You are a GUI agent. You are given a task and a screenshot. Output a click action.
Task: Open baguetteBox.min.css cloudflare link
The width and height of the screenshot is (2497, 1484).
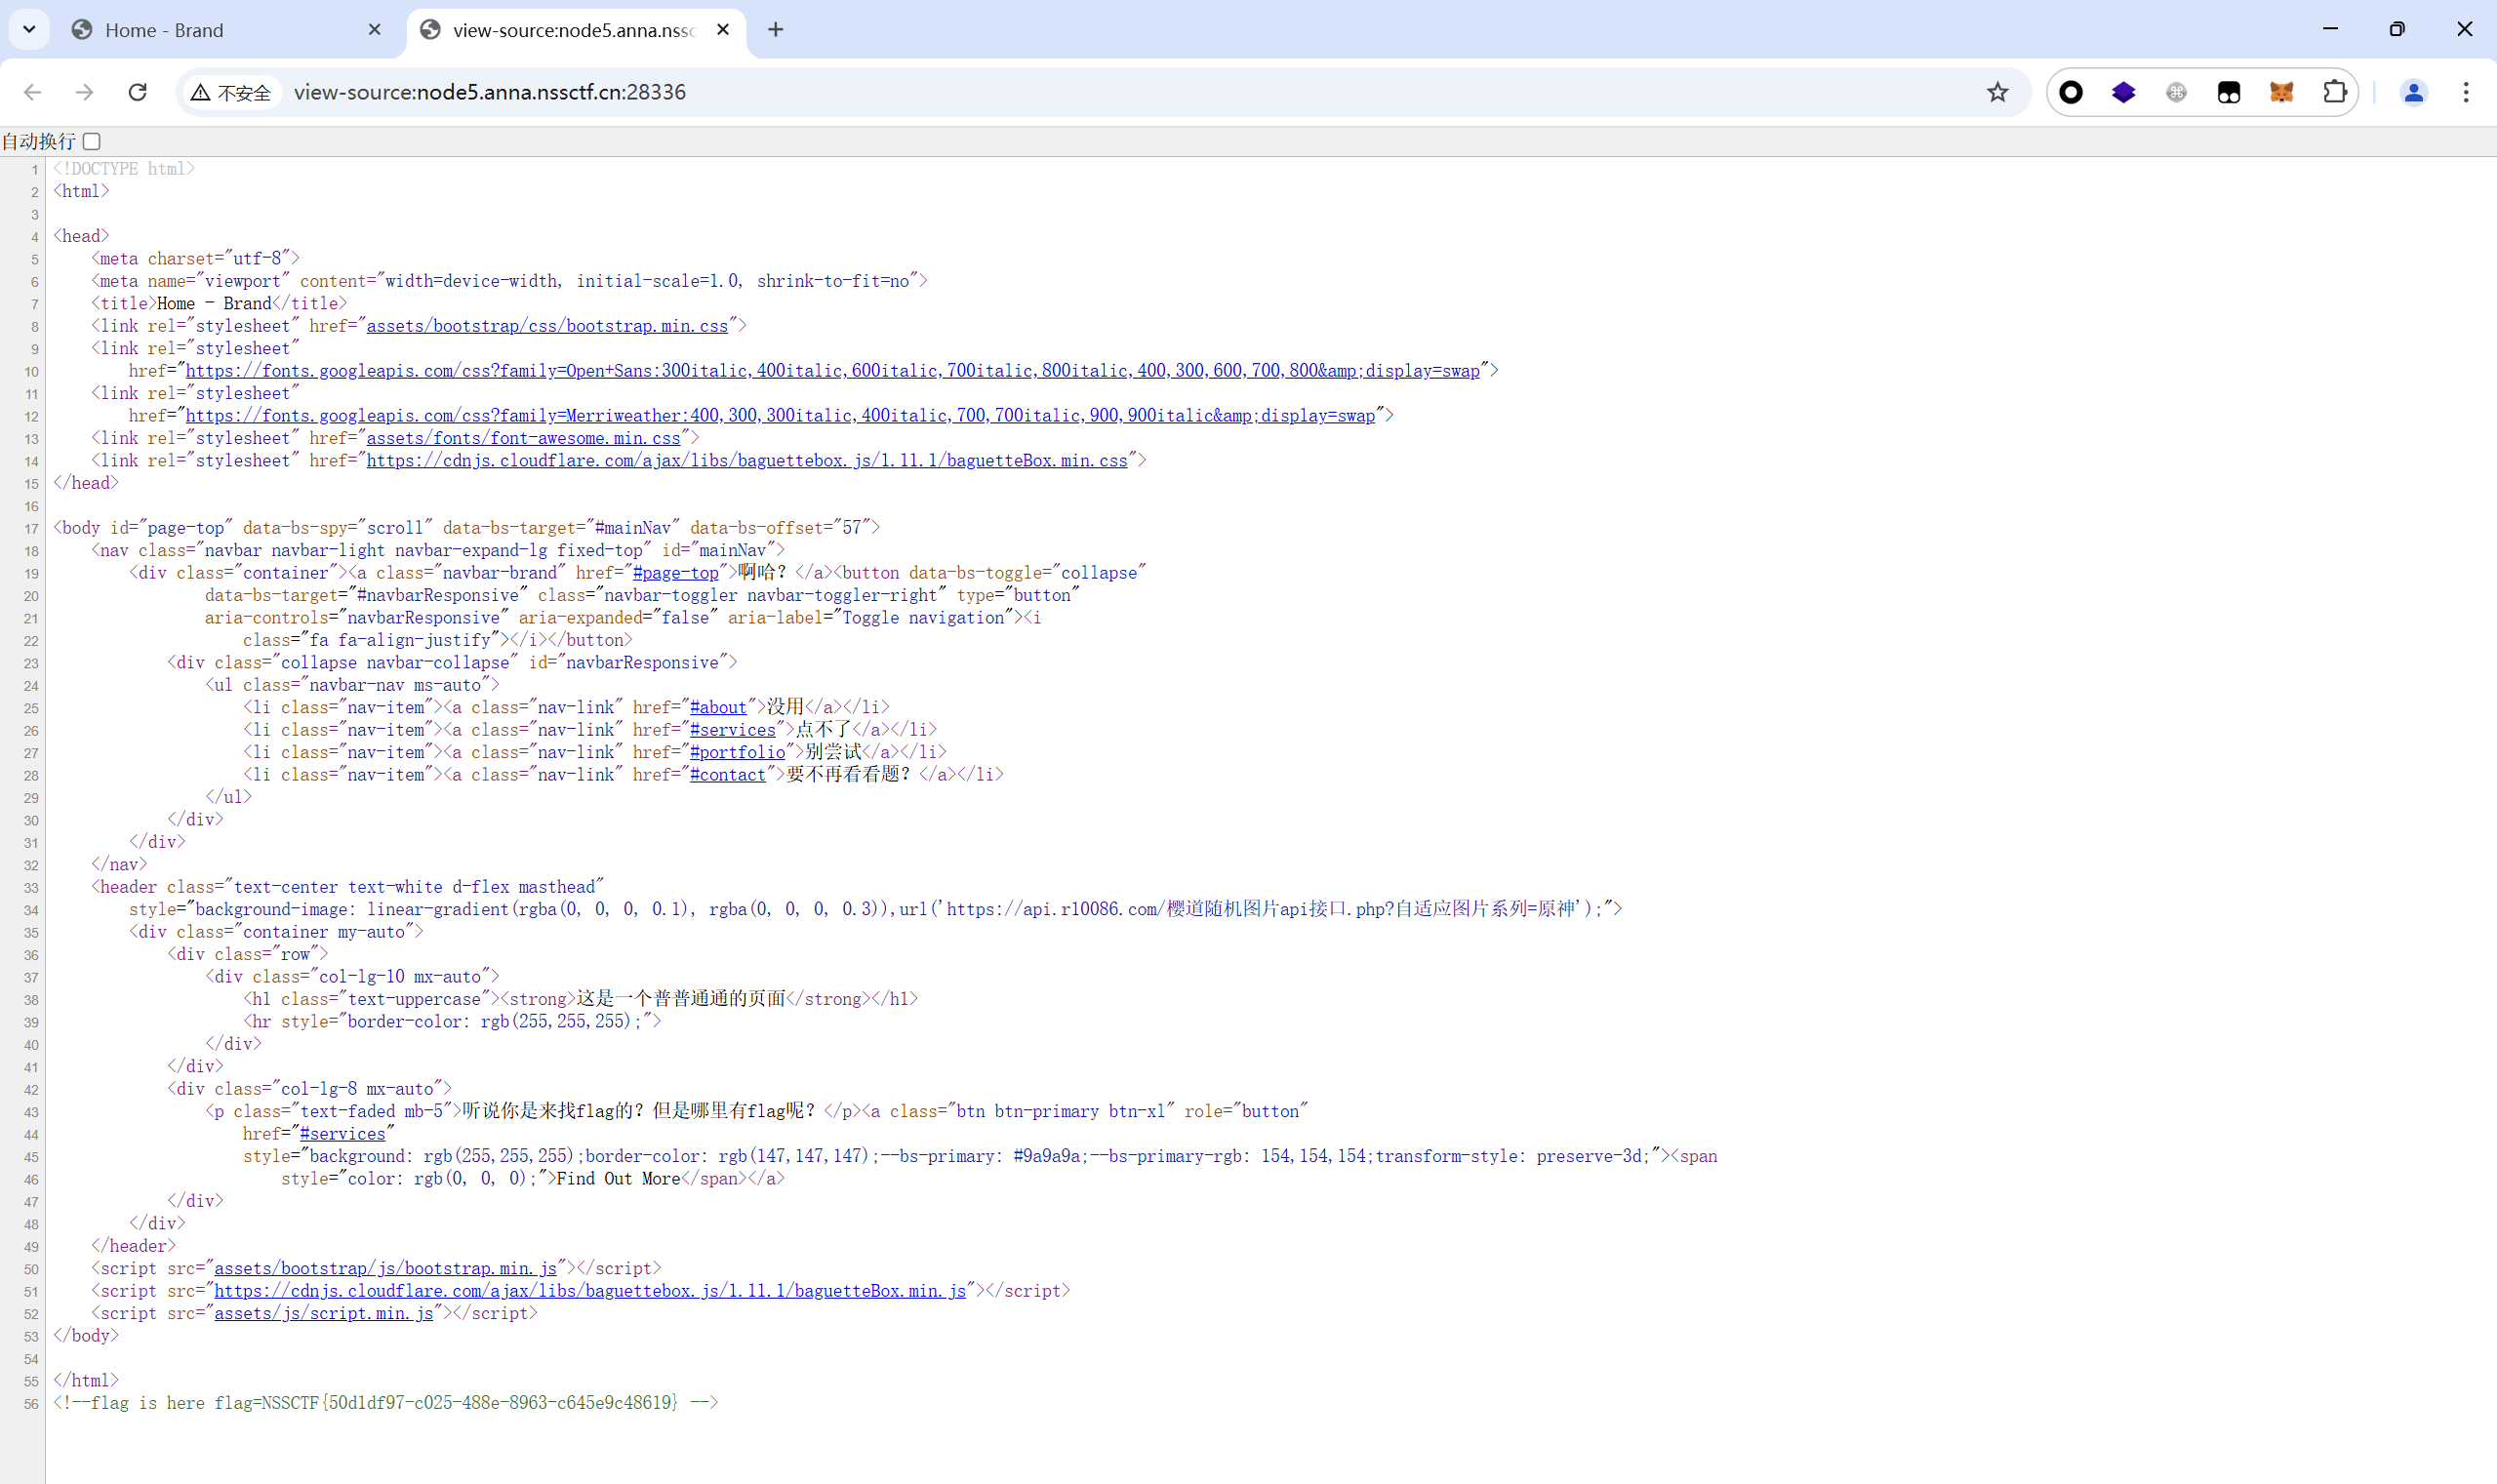tap(747, 461)
